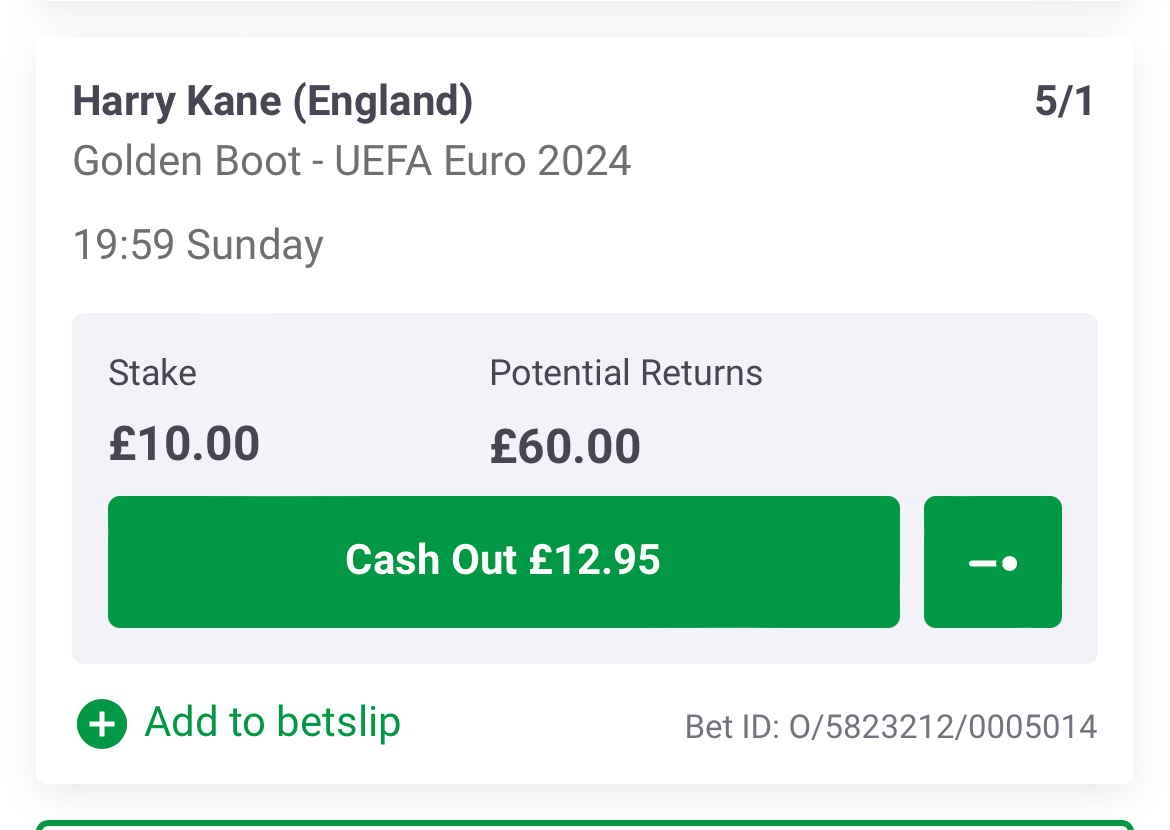Tap the word Cash Out on the green button
The image size is (1170, 830).
coord(431,560)
